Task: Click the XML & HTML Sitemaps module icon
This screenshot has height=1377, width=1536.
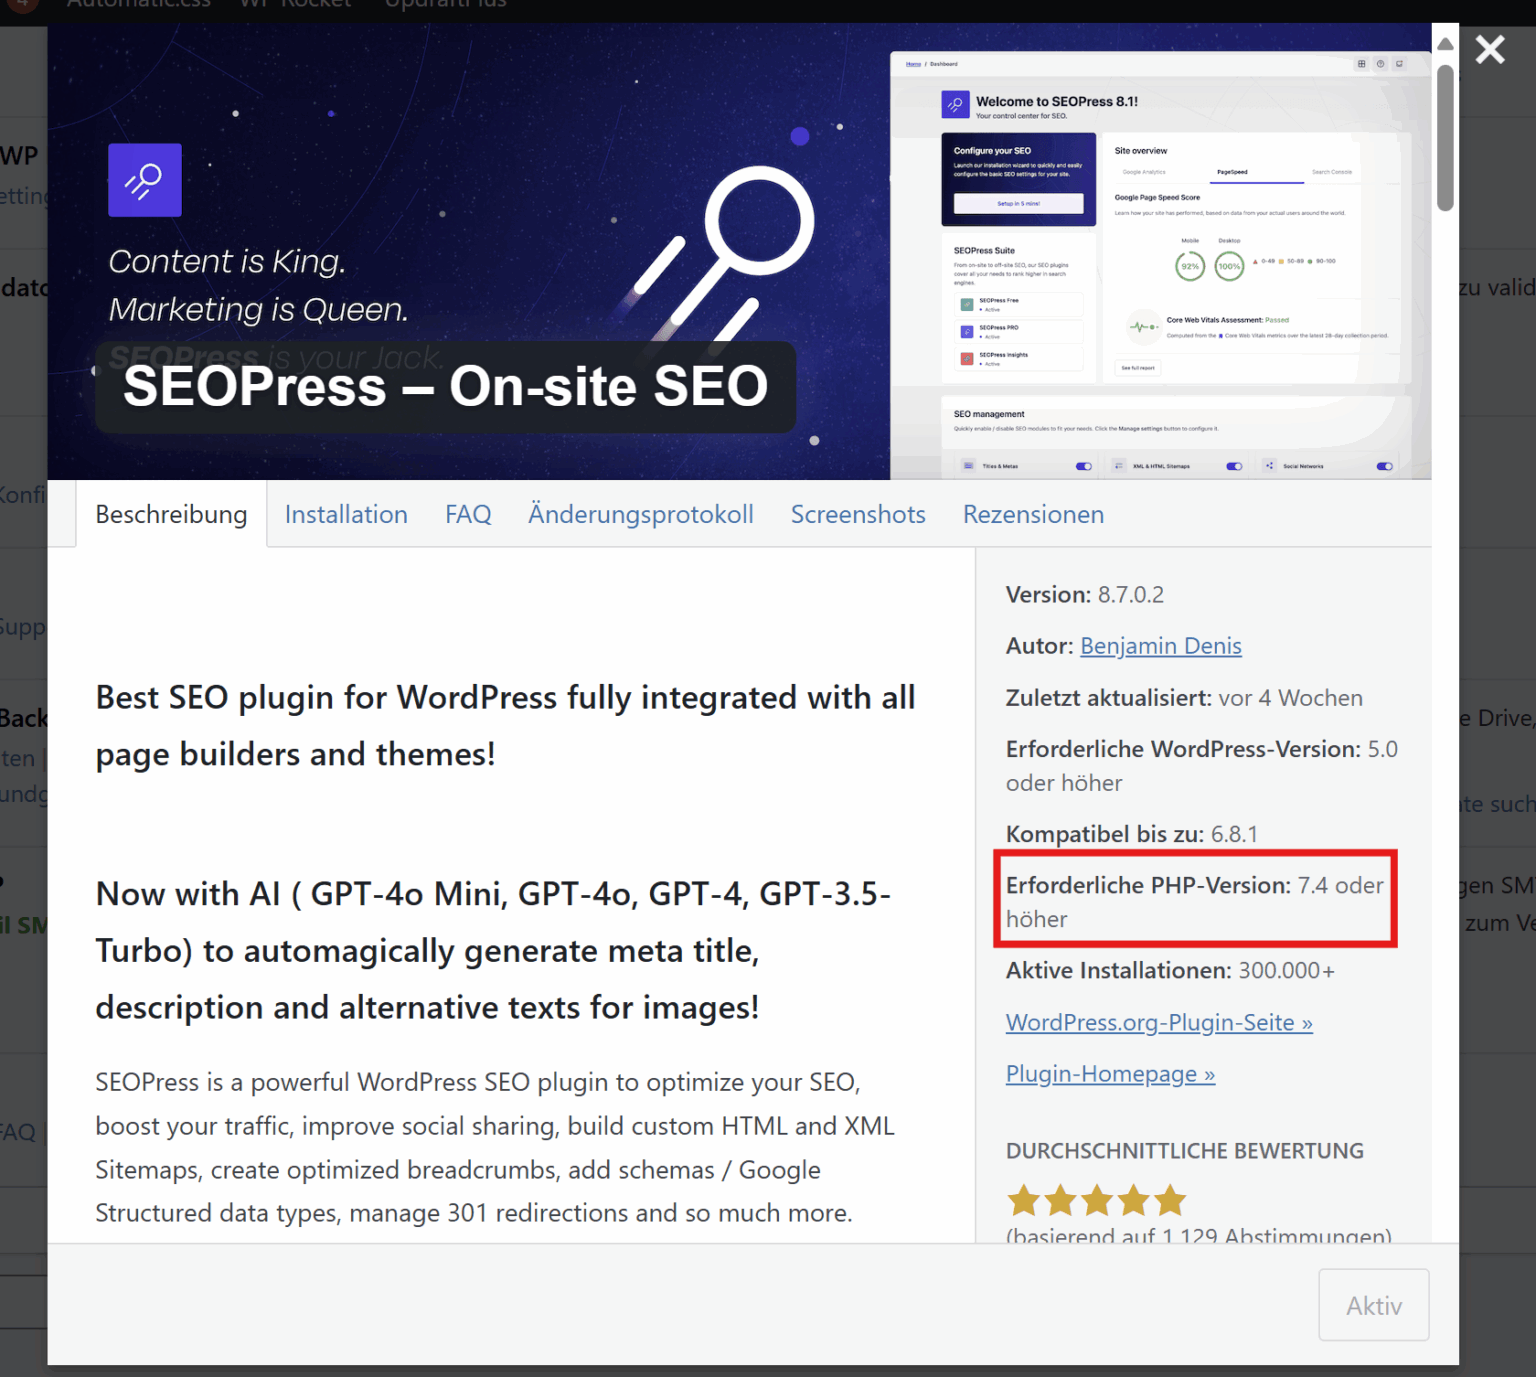Action: click(x=1119, y=465)
